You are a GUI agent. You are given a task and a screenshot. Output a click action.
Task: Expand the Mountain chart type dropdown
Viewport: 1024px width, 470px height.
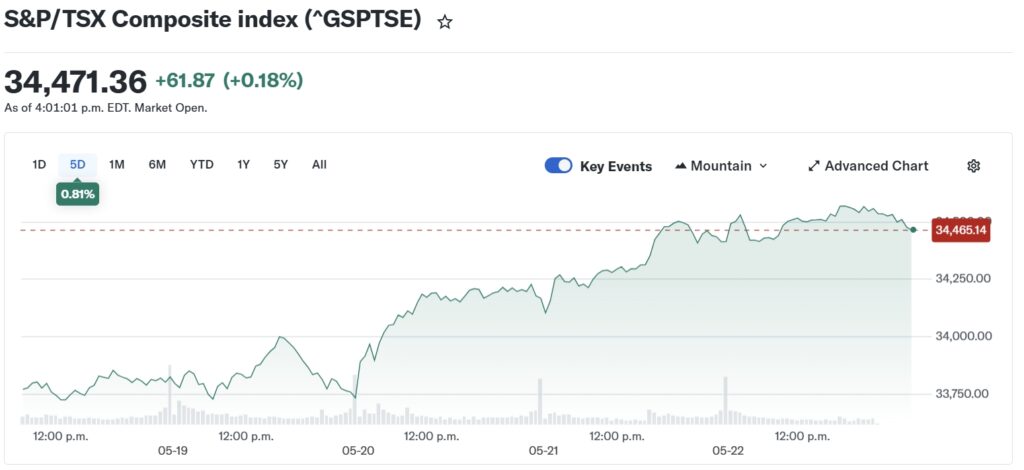coord(721,166)
